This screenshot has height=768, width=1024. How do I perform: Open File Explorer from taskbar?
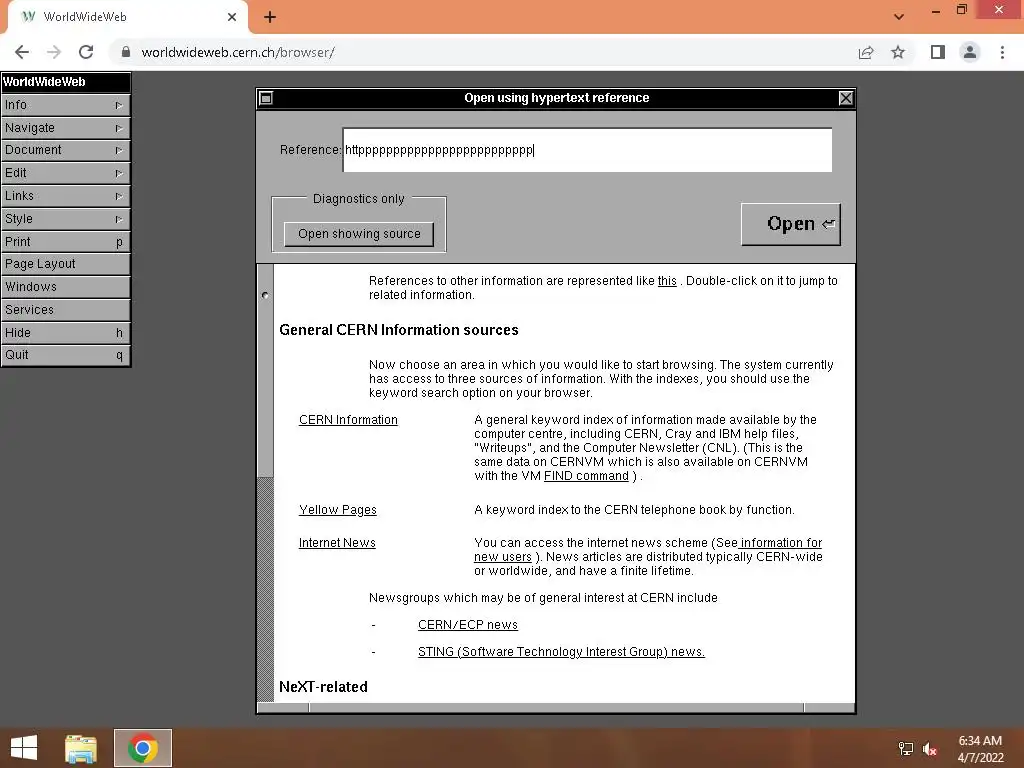81,748
